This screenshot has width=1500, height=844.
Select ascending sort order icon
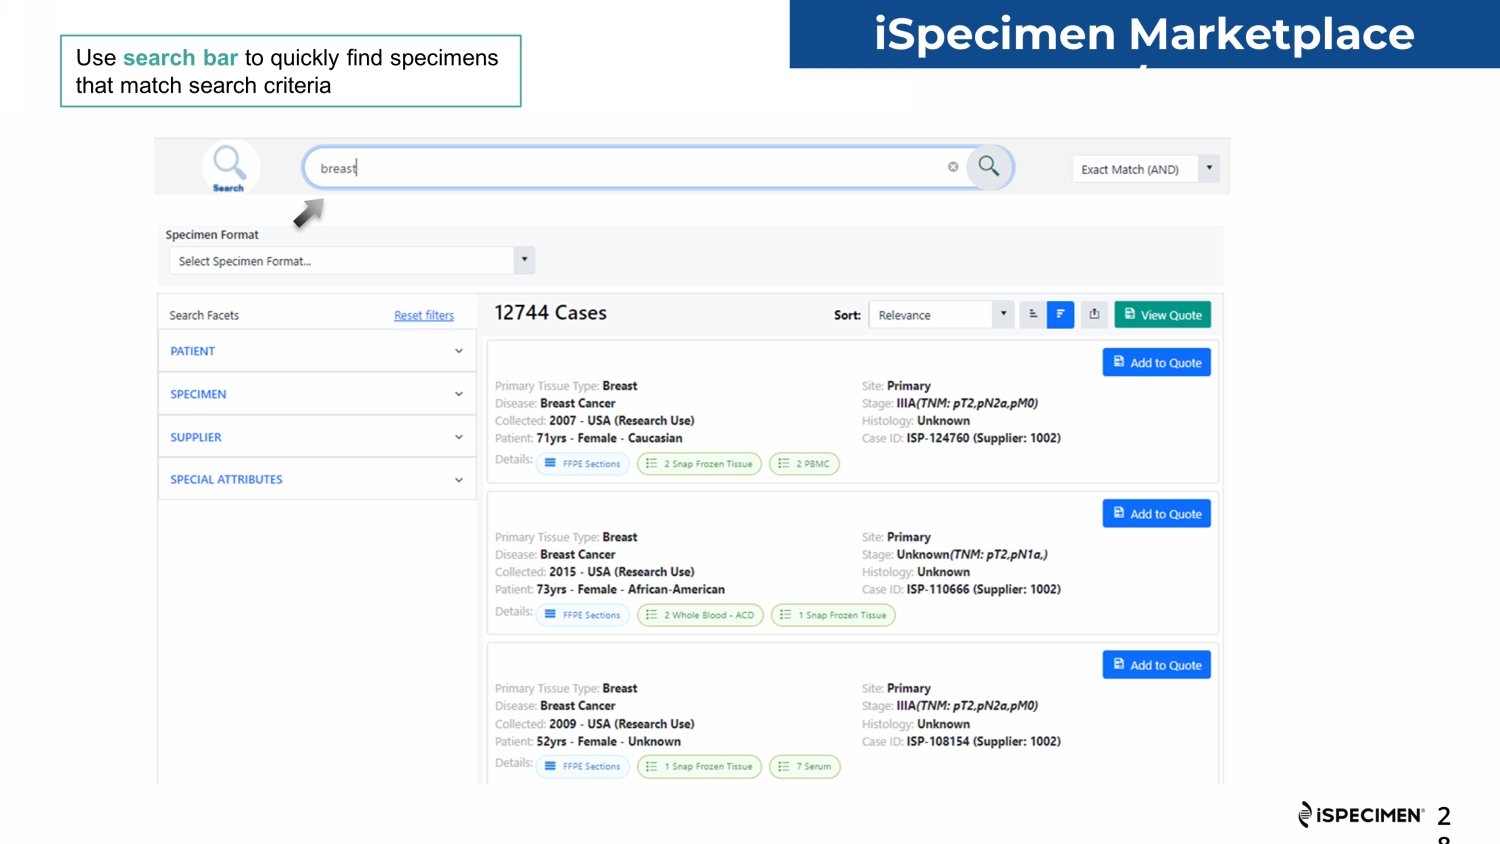(x=1033, y=314)
